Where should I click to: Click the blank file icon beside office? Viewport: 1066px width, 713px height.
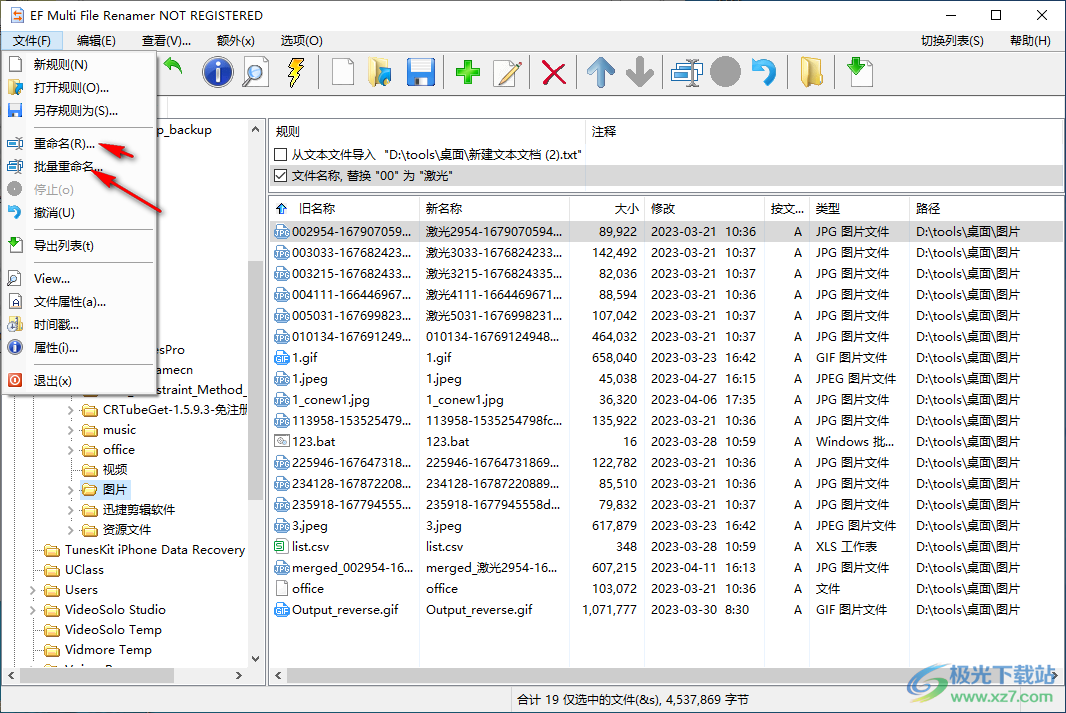click(281, 589)
